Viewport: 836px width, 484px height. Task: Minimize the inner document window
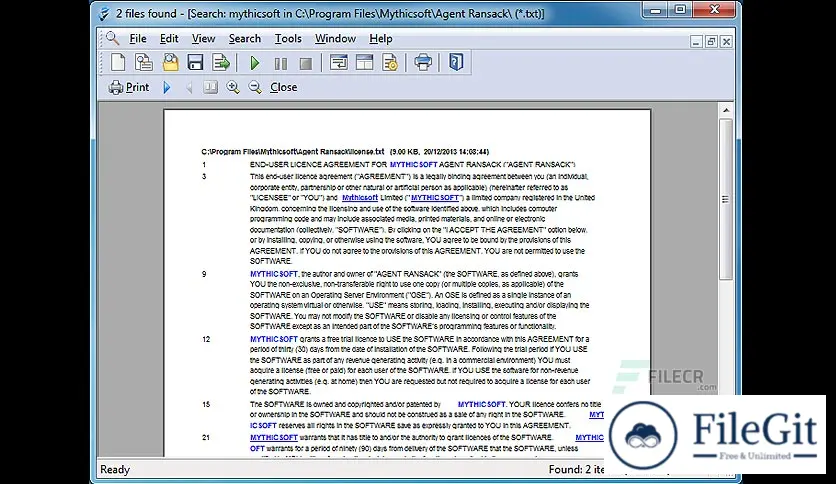[x=696, y=42]
